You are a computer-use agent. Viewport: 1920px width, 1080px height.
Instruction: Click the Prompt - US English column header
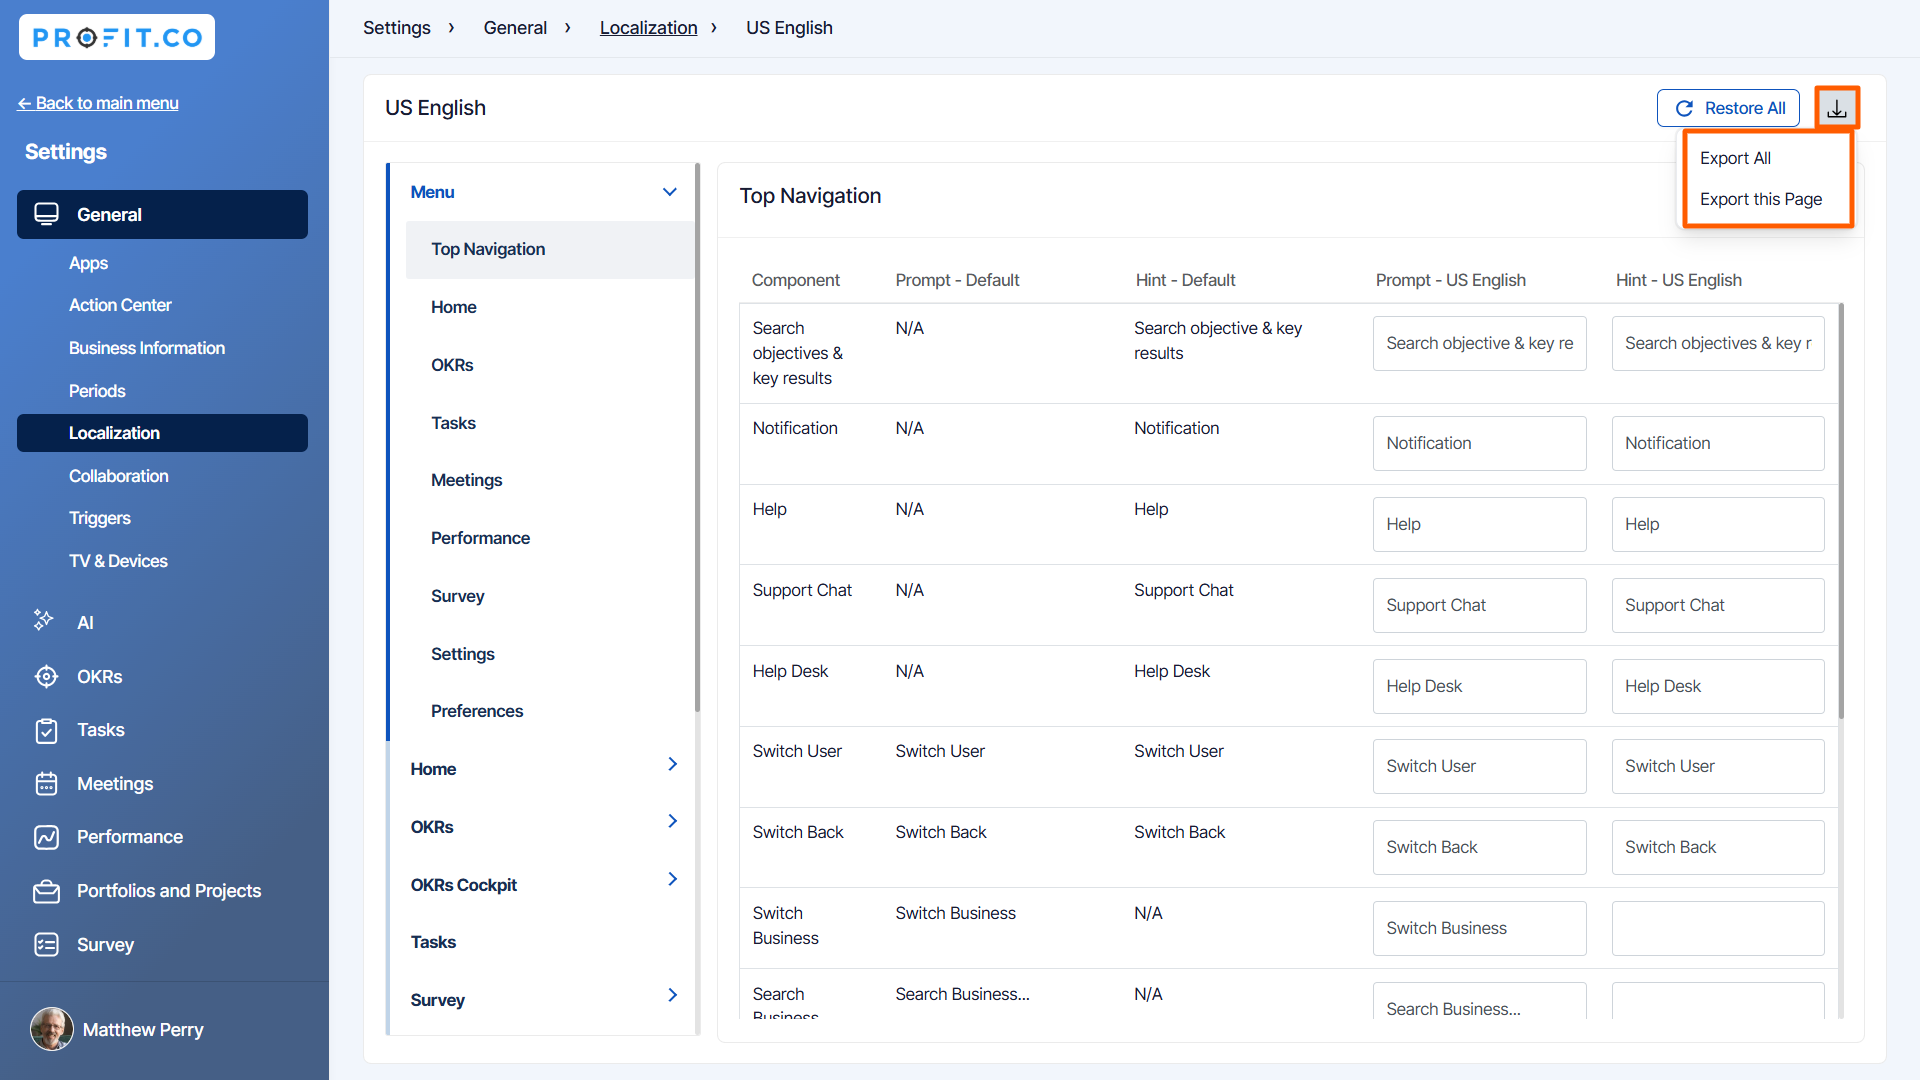click(x=1450, y=280)
